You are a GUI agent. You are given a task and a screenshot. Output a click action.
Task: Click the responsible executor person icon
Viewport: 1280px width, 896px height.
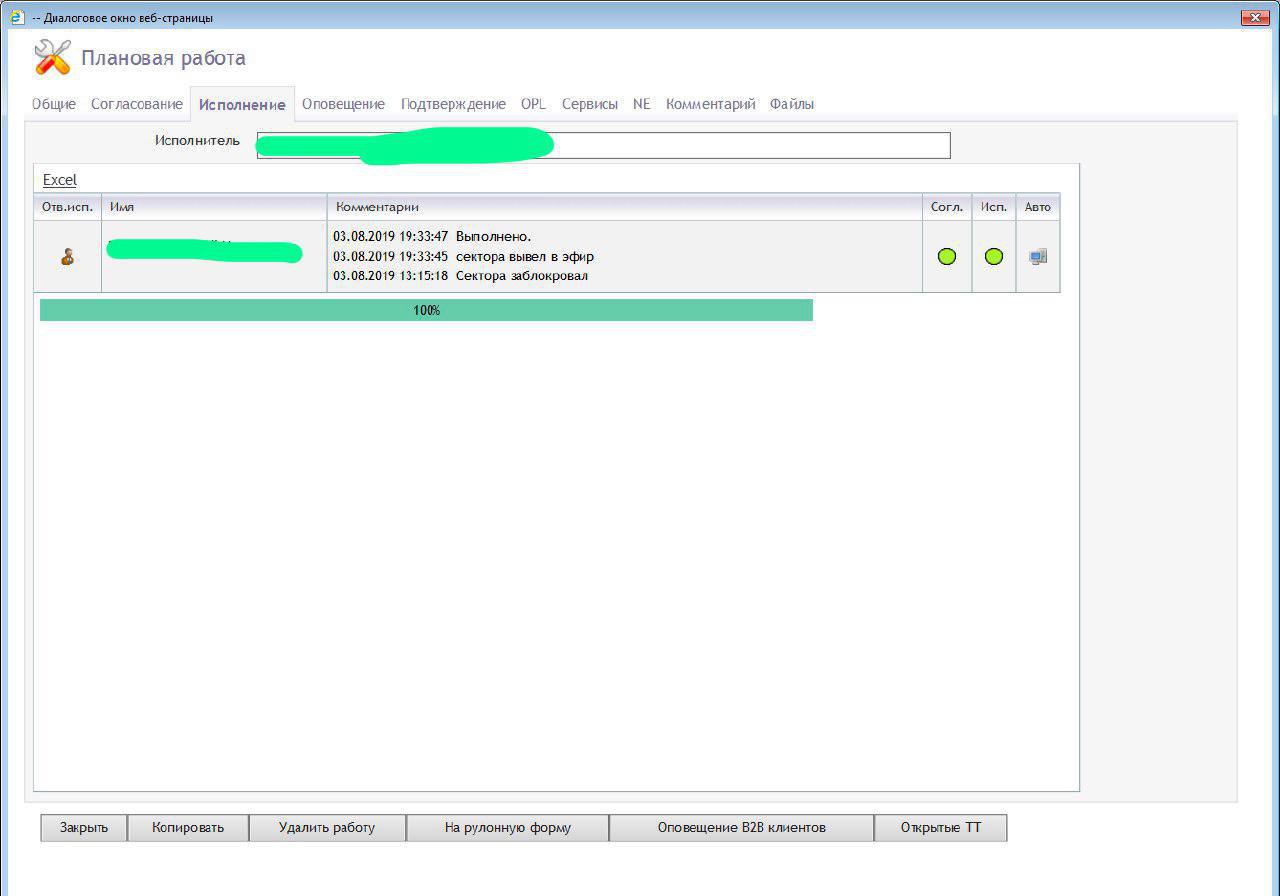68,257
